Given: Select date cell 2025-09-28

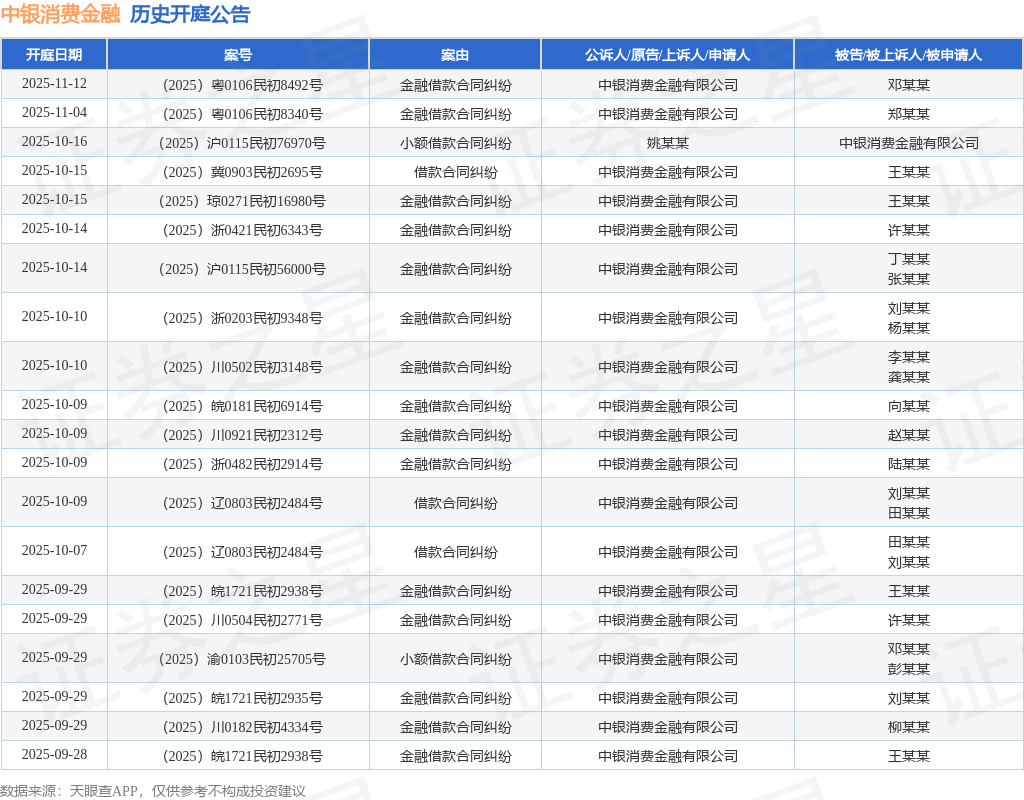Looking at the screenshot, I should 54,754.
